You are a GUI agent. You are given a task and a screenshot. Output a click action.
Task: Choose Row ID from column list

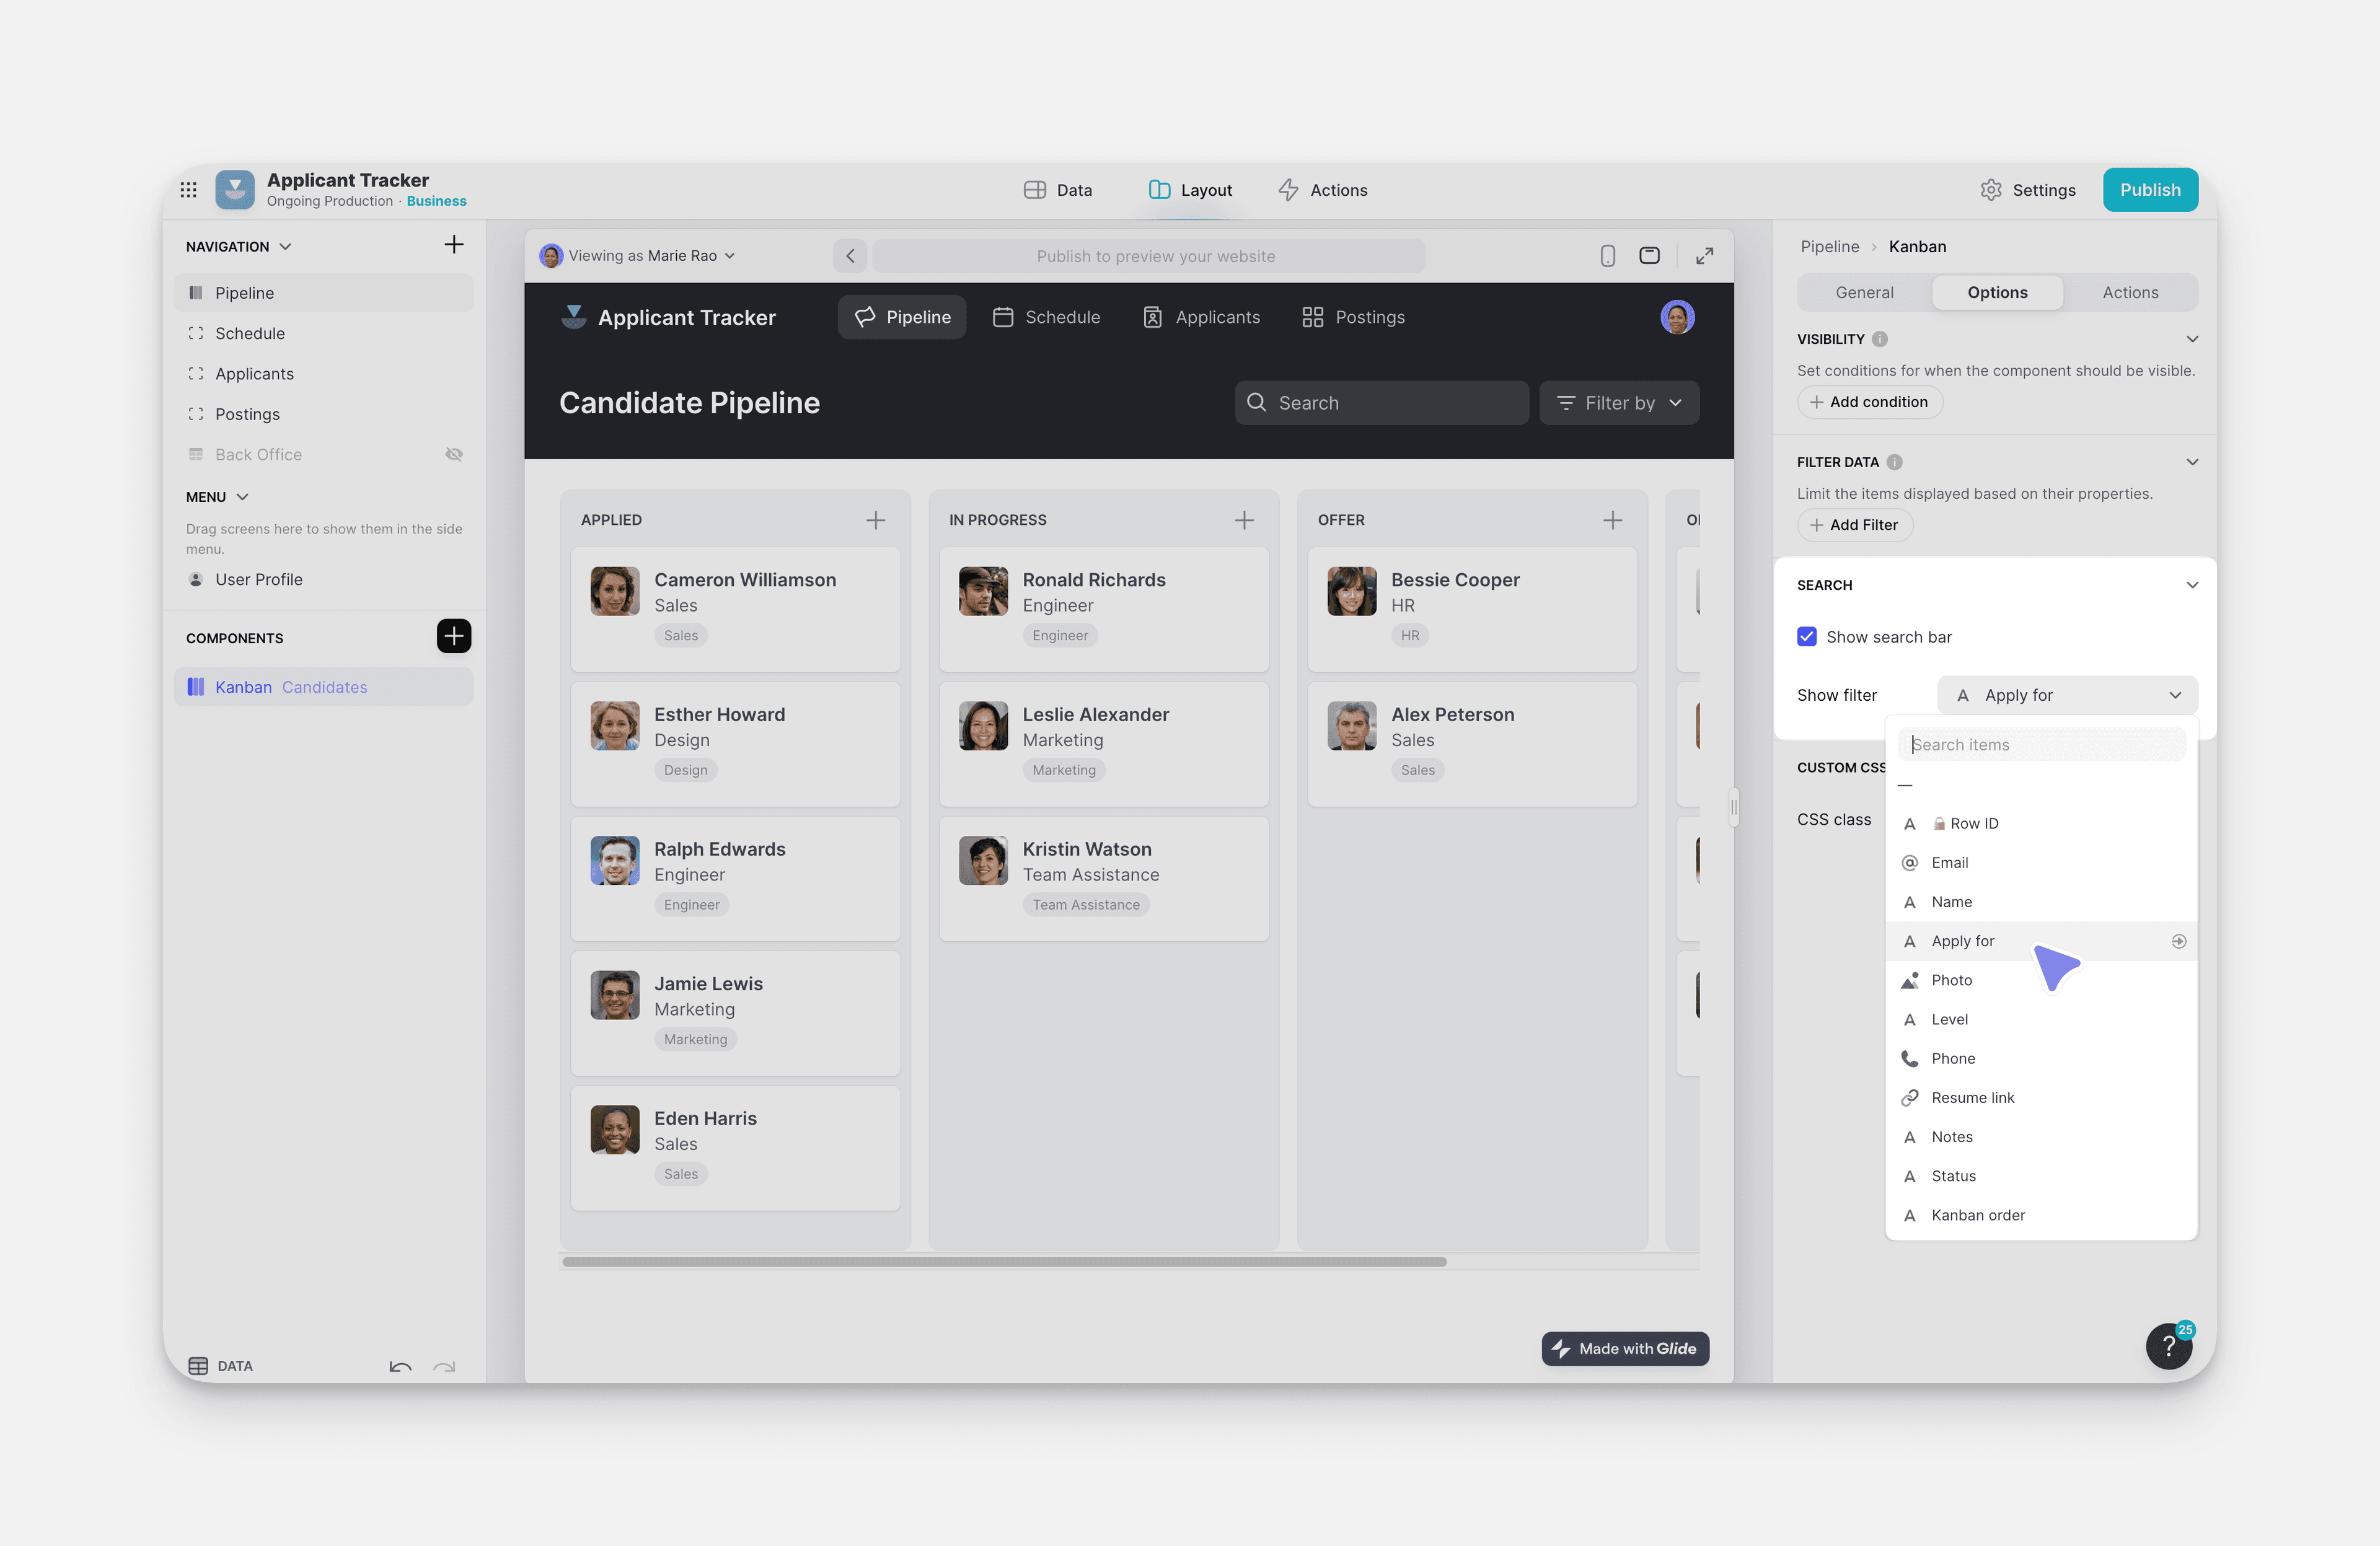click(2041, 824)
